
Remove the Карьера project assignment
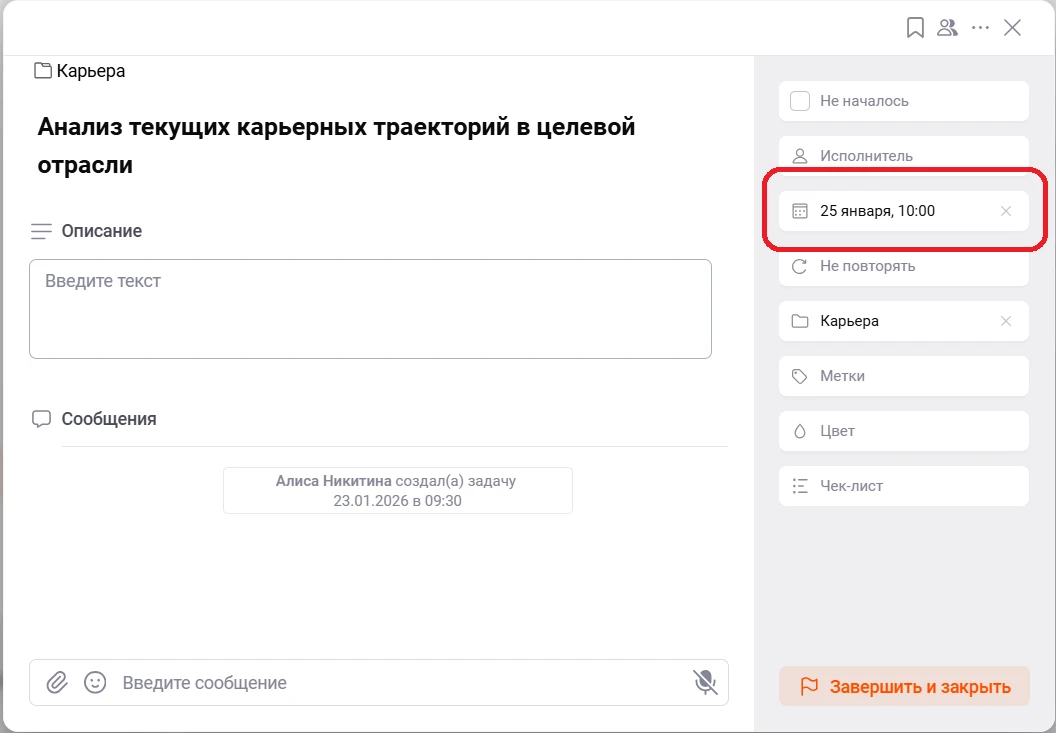1006,321
